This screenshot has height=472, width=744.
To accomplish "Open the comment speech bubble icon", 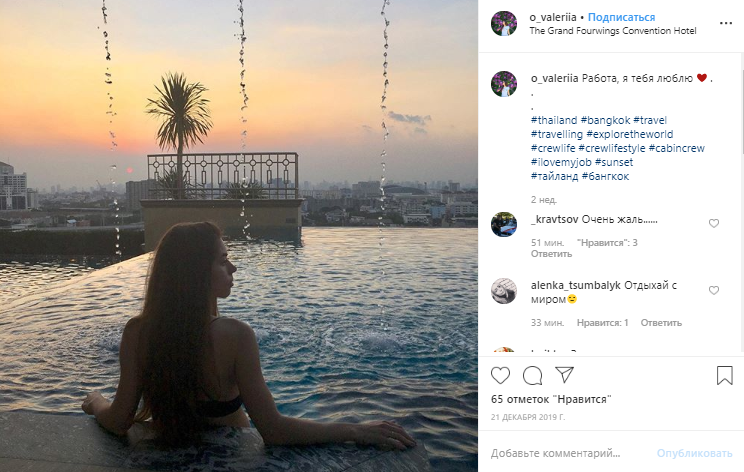I will (x=533, y=376).
